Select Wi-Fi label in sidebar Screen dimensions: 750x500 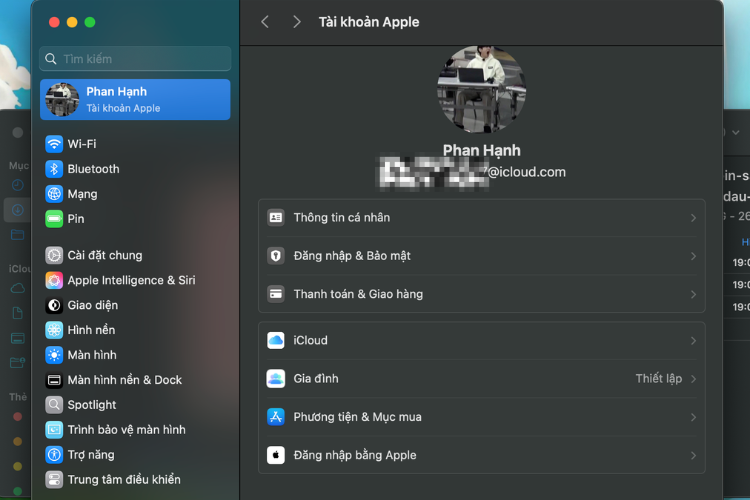click(82, 144)
